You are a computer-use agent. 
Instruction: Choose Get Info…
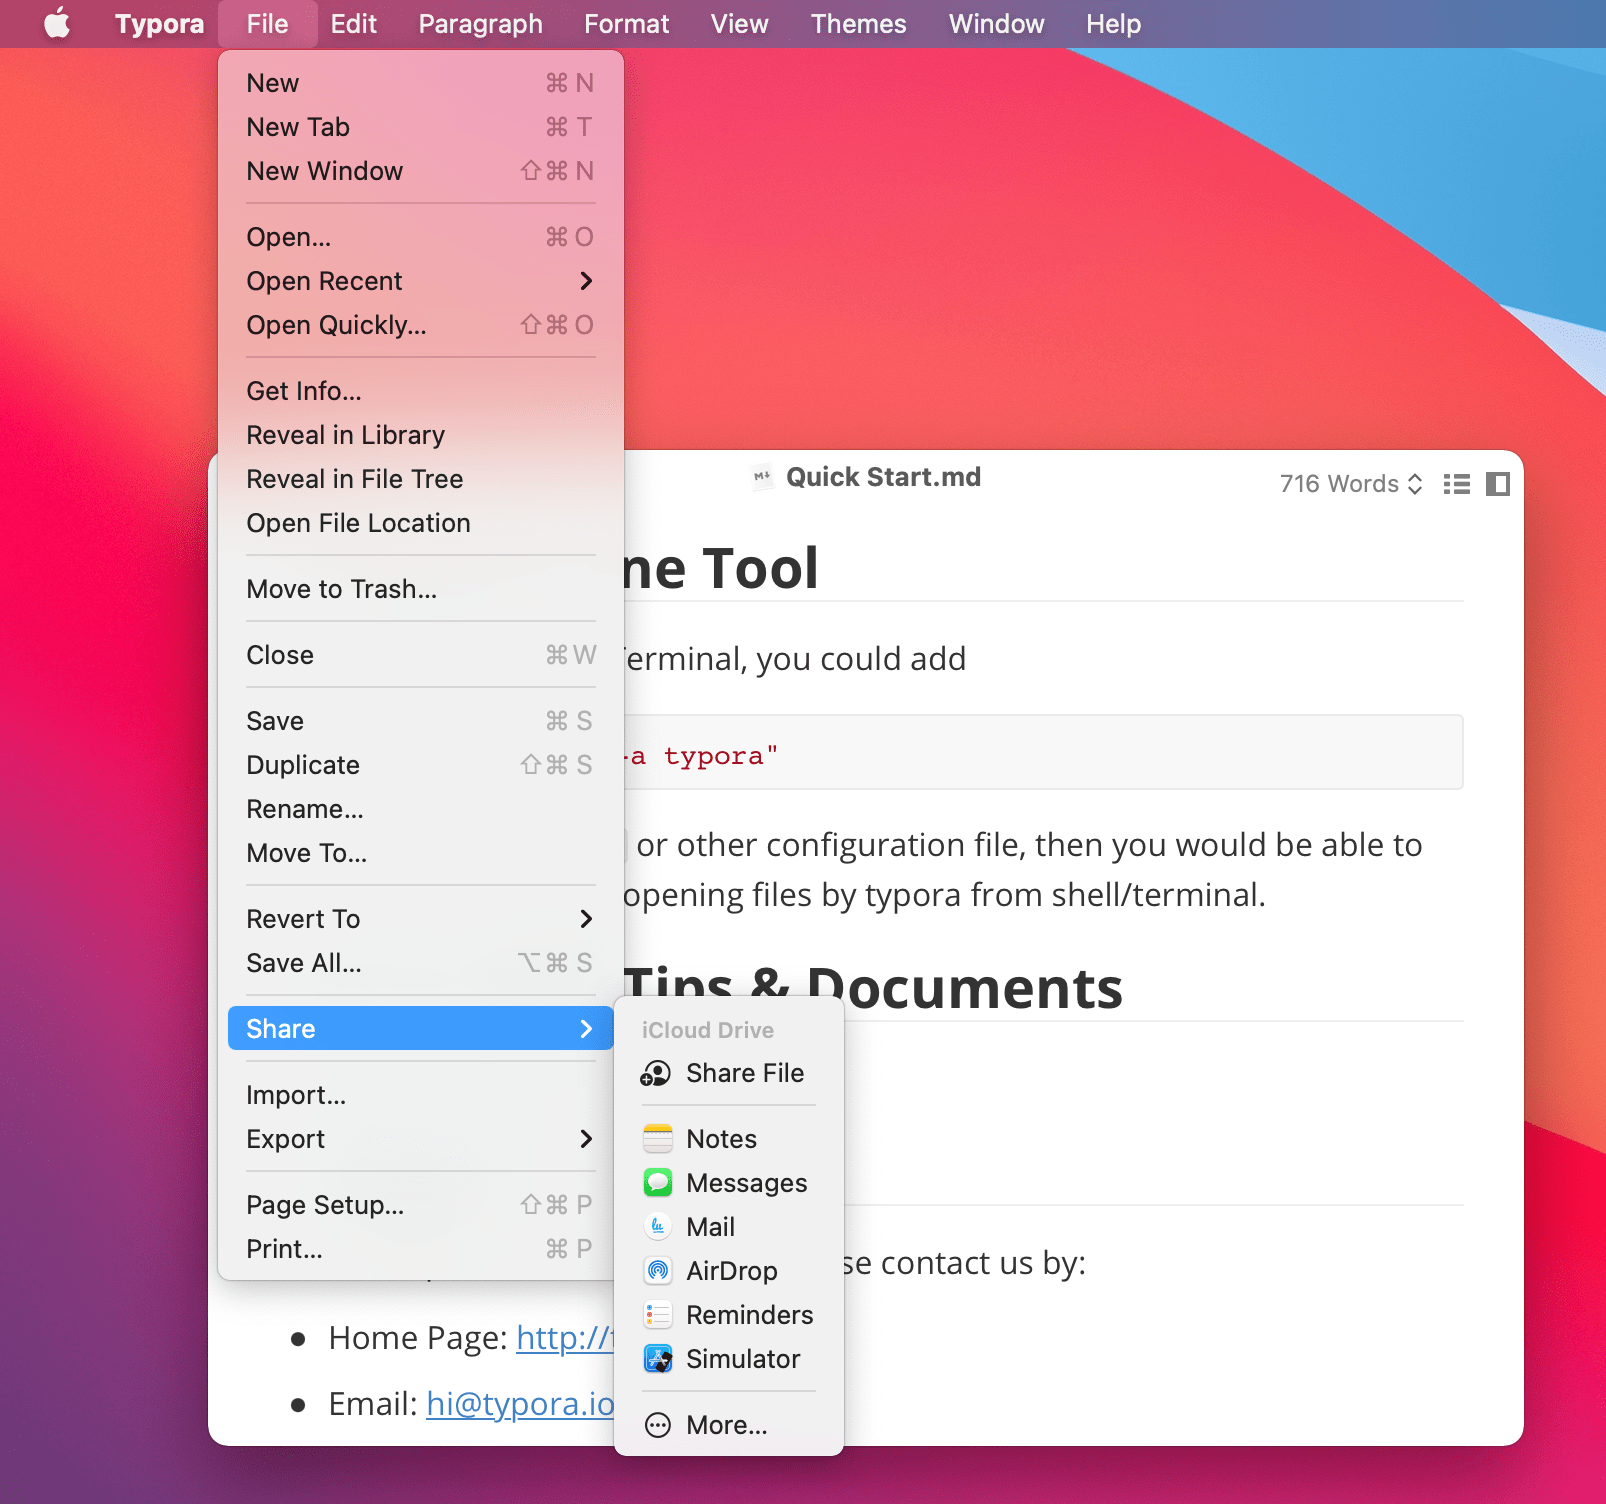click(420, 391)
